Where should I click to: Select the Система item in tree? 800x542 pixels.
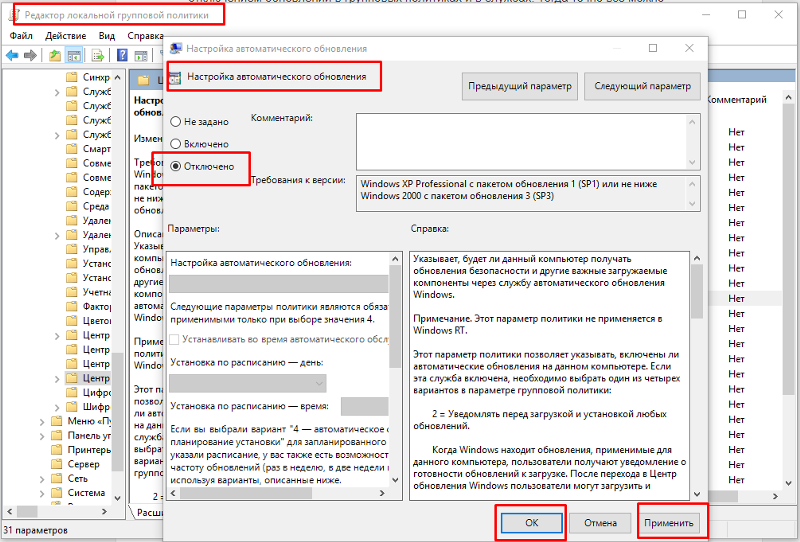click(x=86, y=492)
